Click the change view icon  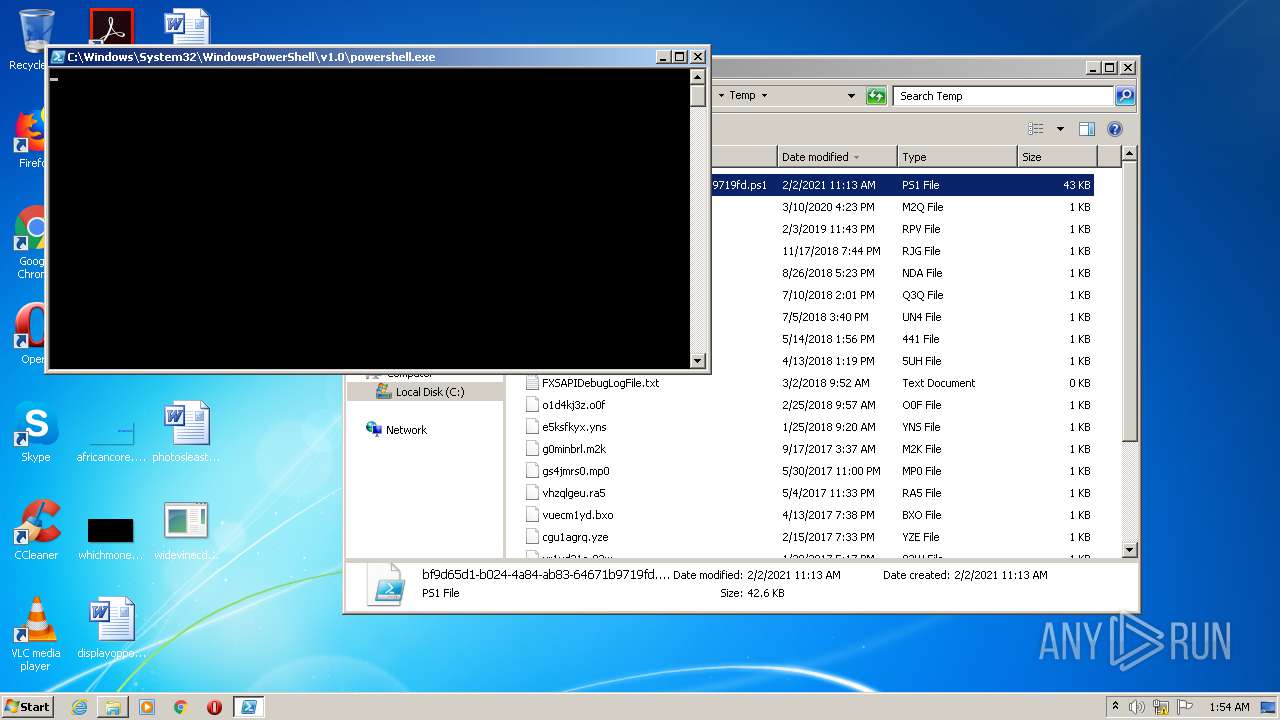[1036, 129]
